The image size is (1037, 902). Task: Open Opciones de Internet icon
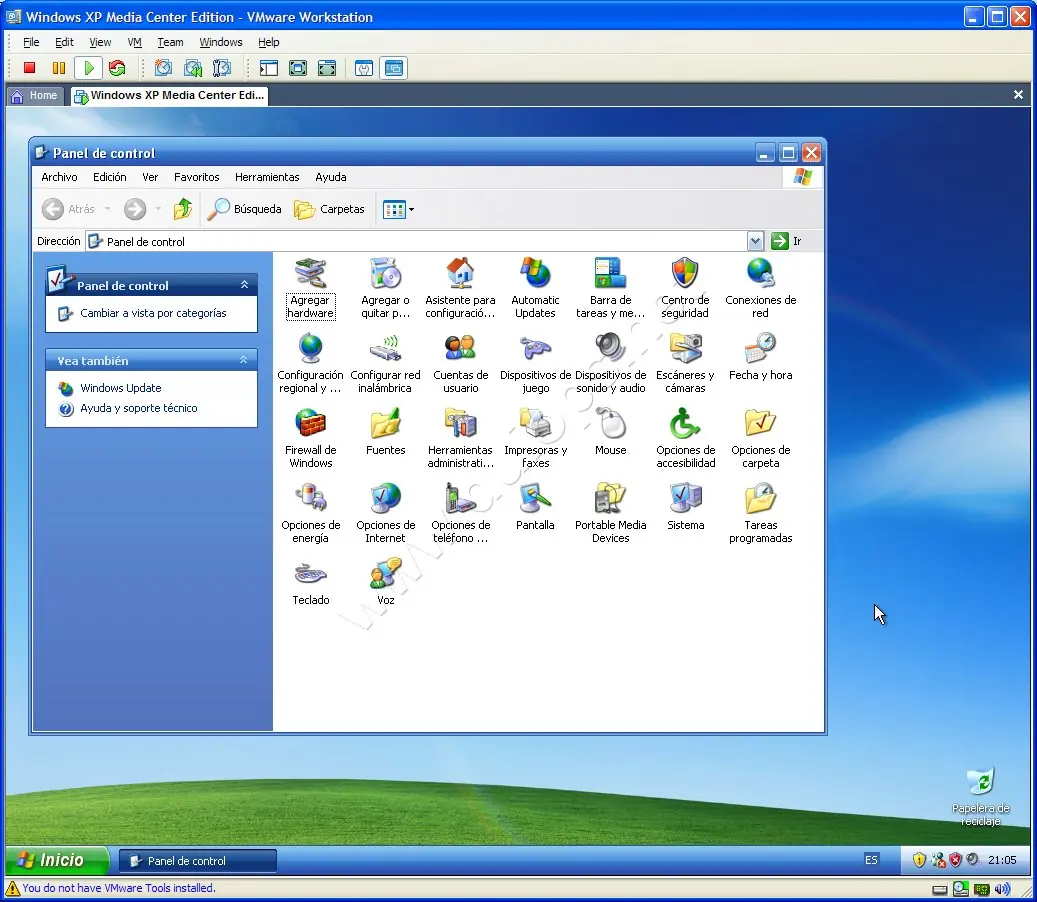point(385,499)
